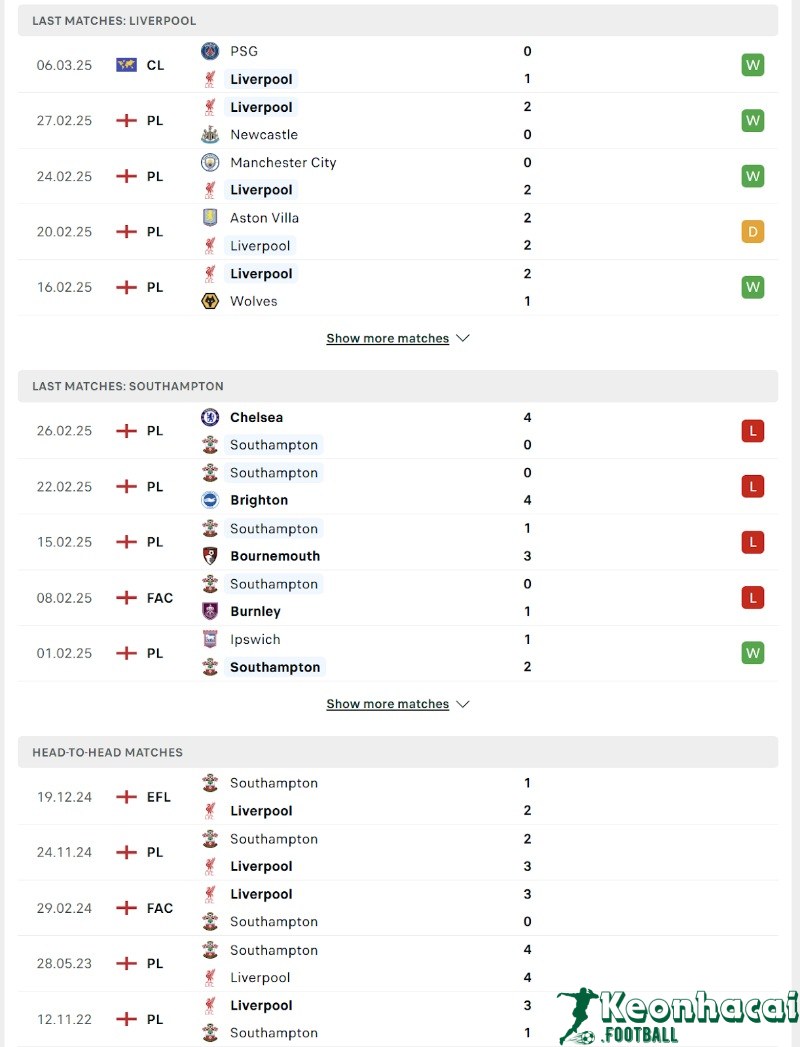Click the green W badge for the PSG match

752,64
